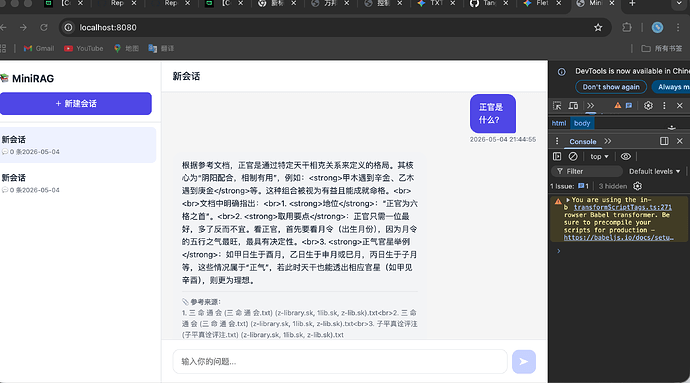Select the highlighted 新会话 conversation
690x383 pixels.
pos(77,145)
